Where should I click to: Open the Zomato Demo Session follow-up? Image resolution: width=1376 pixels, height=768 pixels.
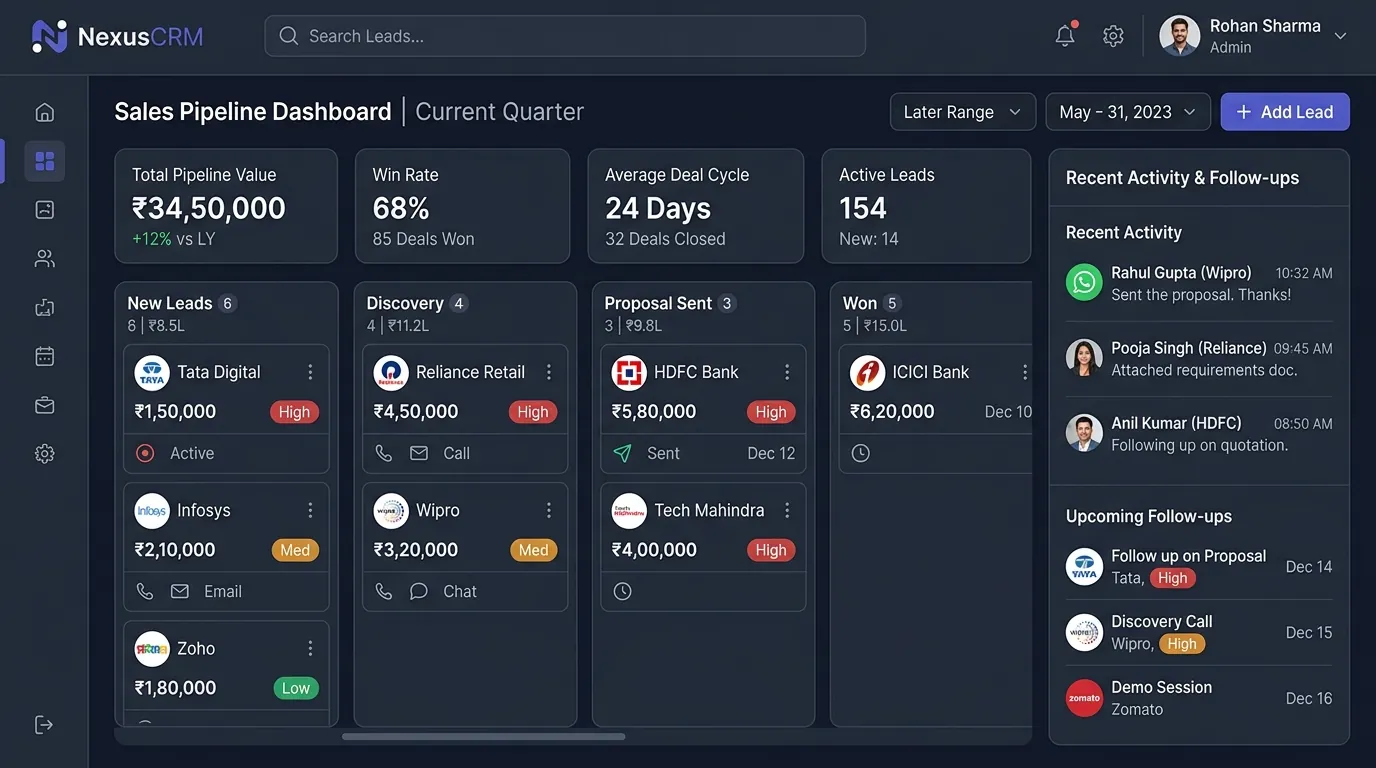click(1199, 698)
